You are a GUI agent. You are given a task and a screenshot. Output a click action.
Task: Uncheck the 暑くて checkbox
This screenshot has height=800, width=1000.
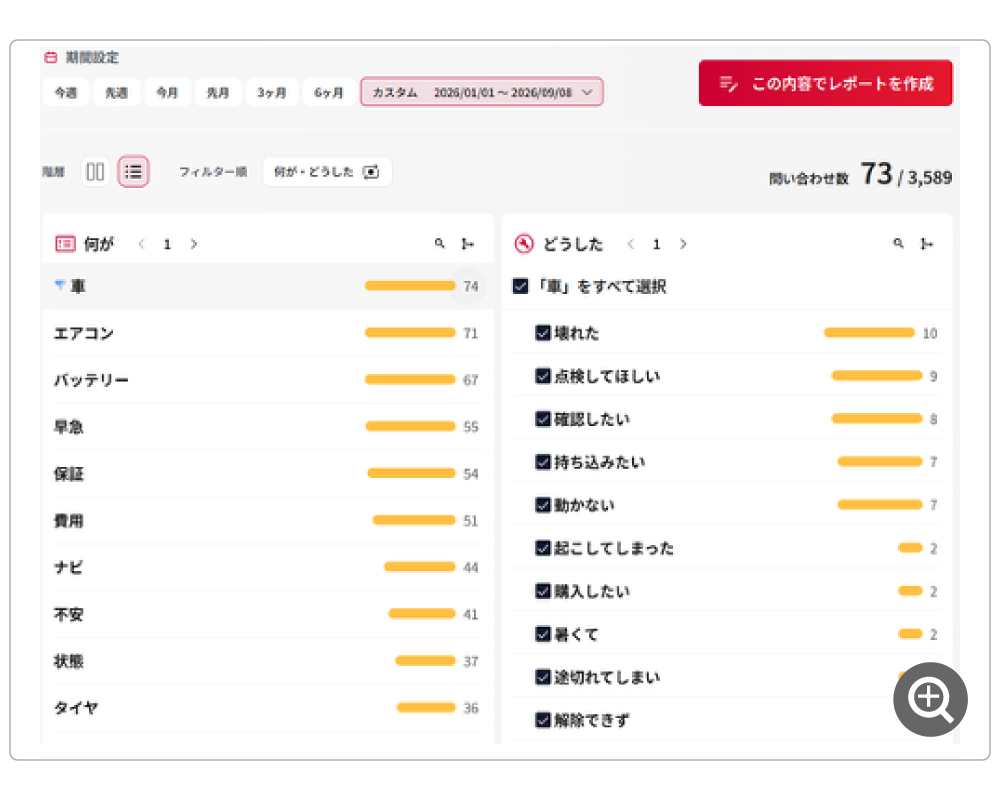tap(543, 634)
